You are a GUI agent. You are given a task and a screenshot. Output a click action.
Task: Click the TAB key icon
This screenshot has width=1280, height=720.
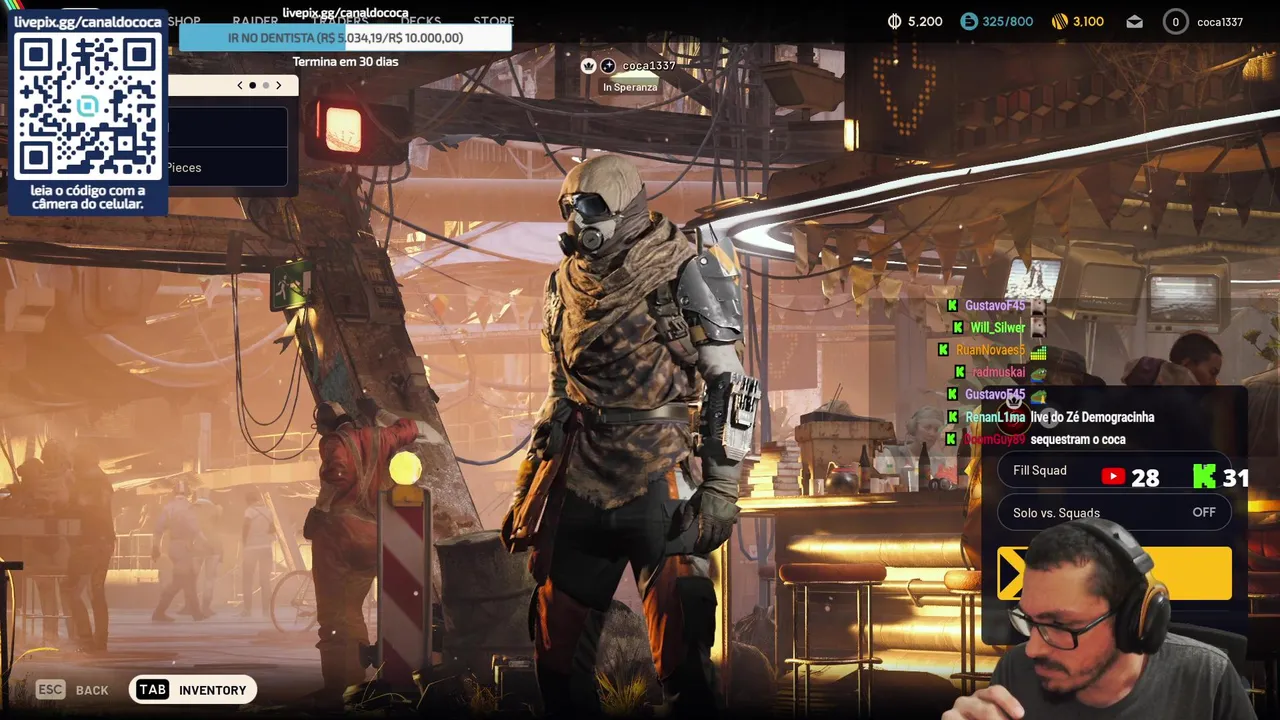click(152, 690)
